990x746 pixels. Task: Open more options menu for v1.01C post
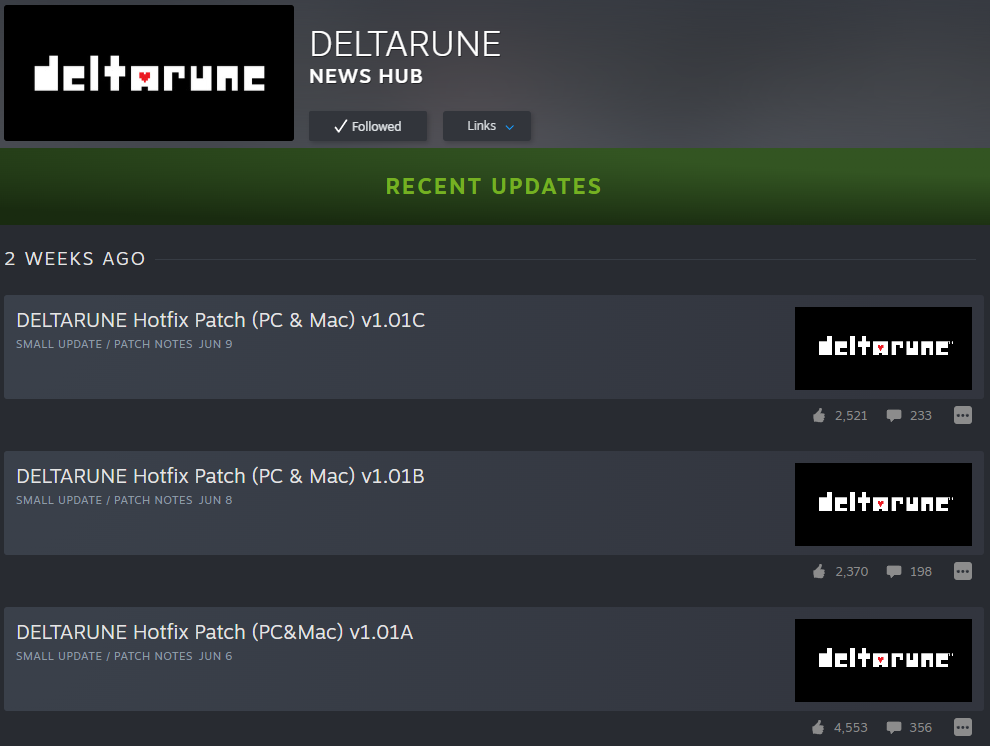pos(962,415)
